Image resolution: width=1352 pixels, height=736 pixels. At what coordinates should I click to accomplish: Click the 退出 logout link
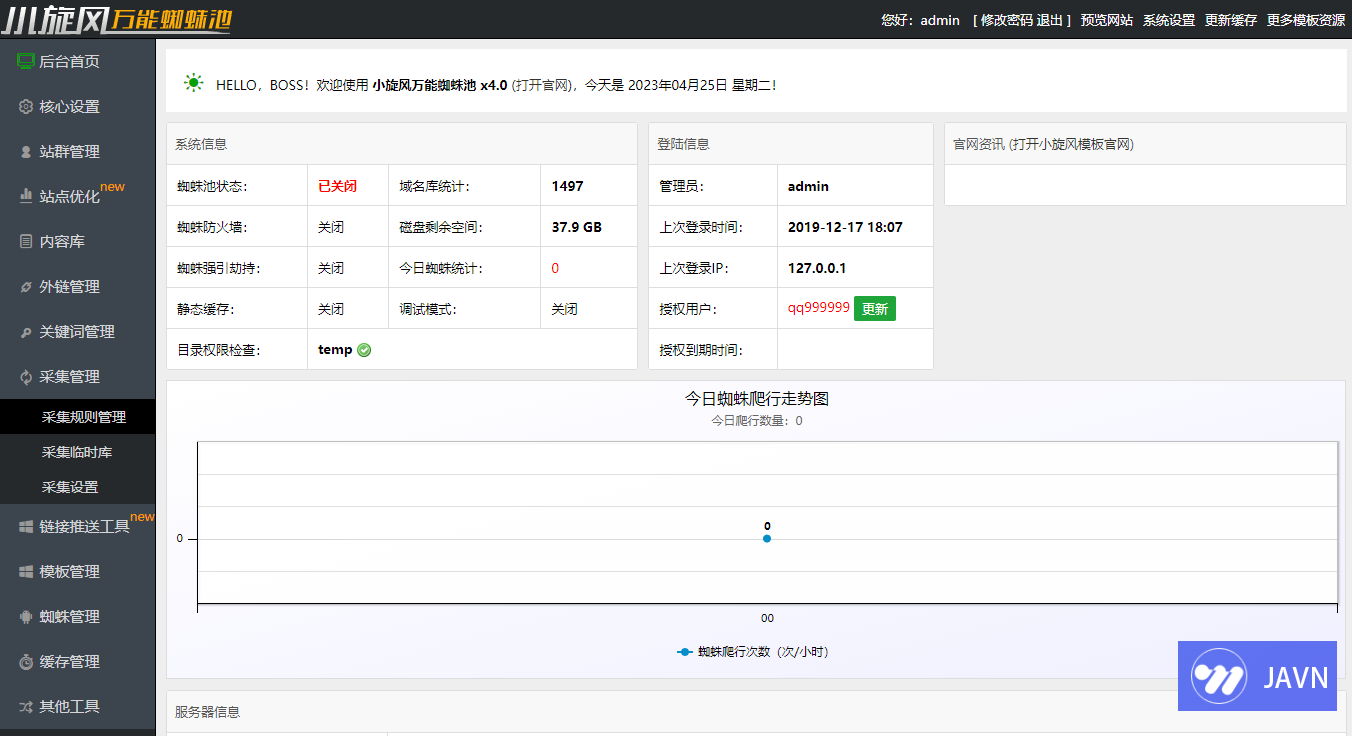point(1050,20)
